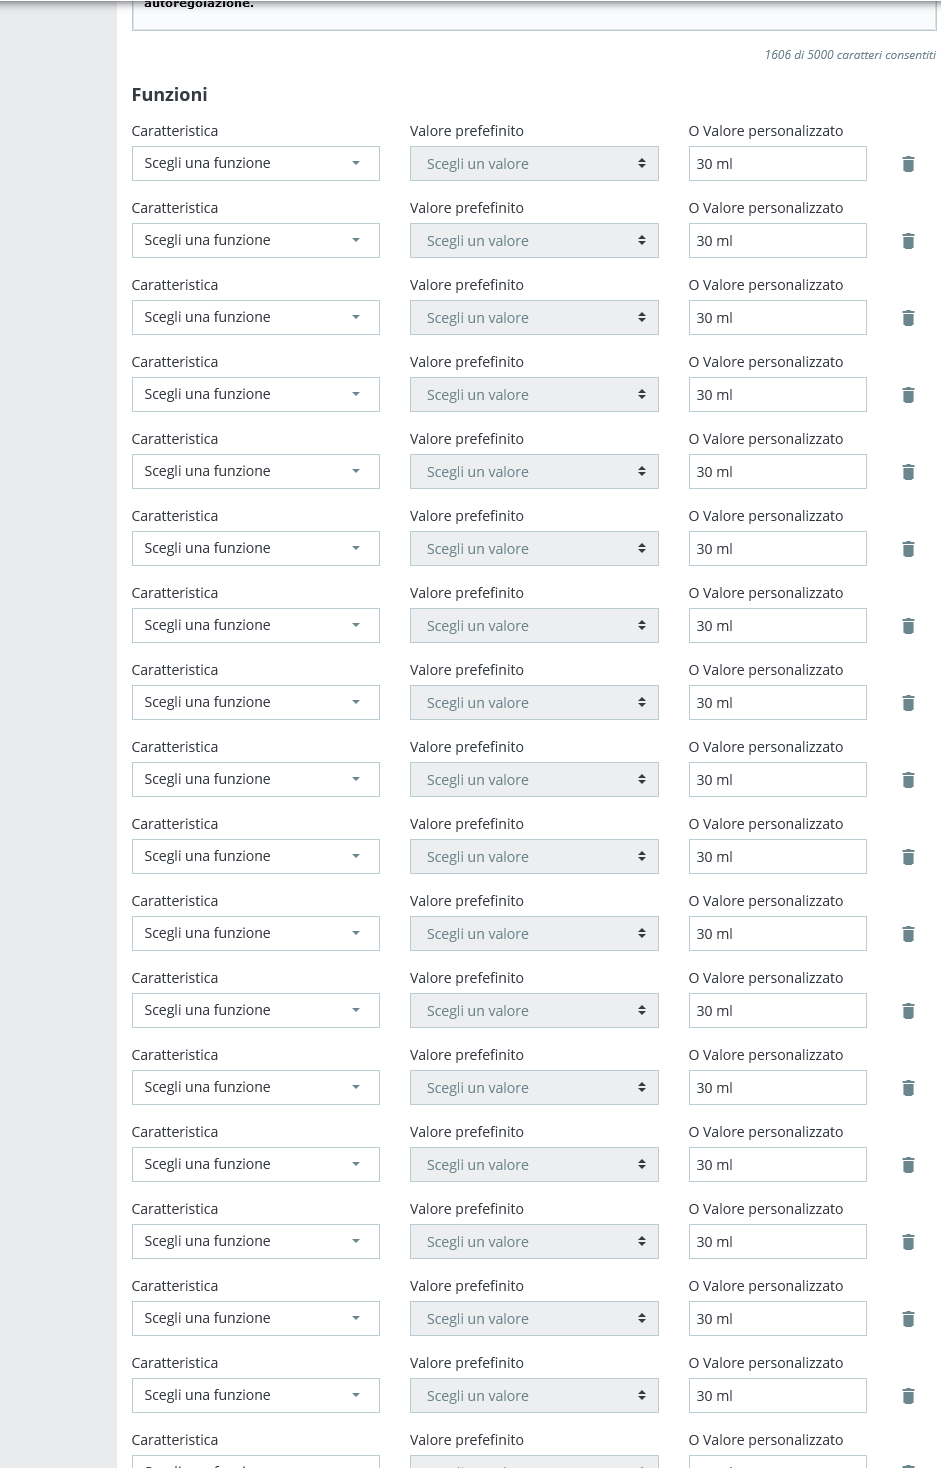Click trash icon in seventeenth function row
Viewport: 941px width, 1468px height.
[908, 1396]
